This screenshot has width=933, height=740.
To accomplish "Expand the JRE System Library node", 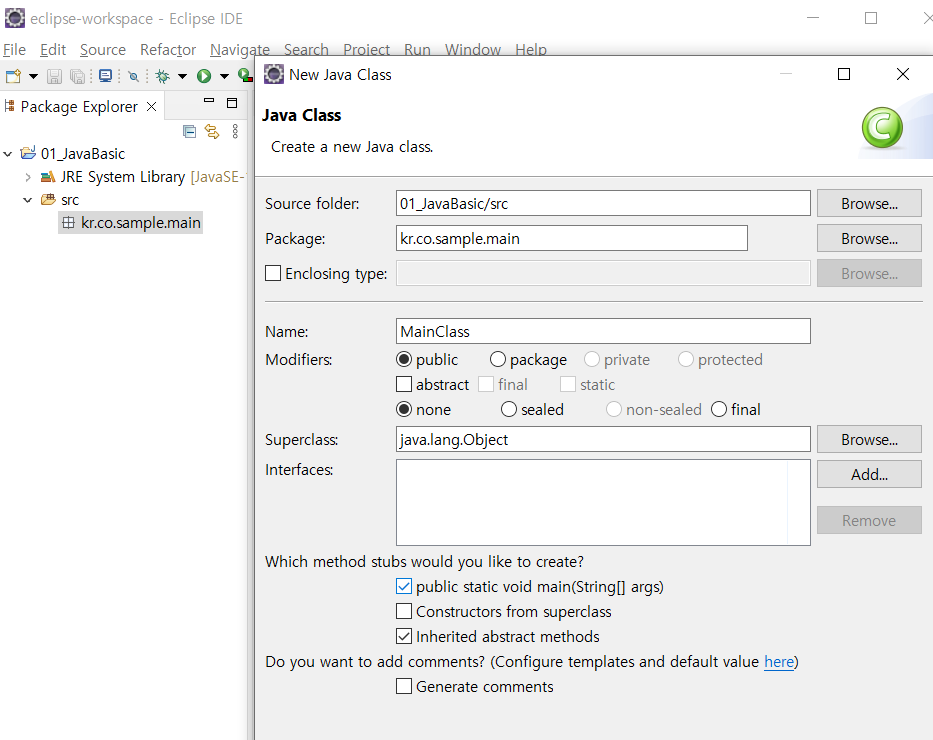I will click(x=28, y=177).
